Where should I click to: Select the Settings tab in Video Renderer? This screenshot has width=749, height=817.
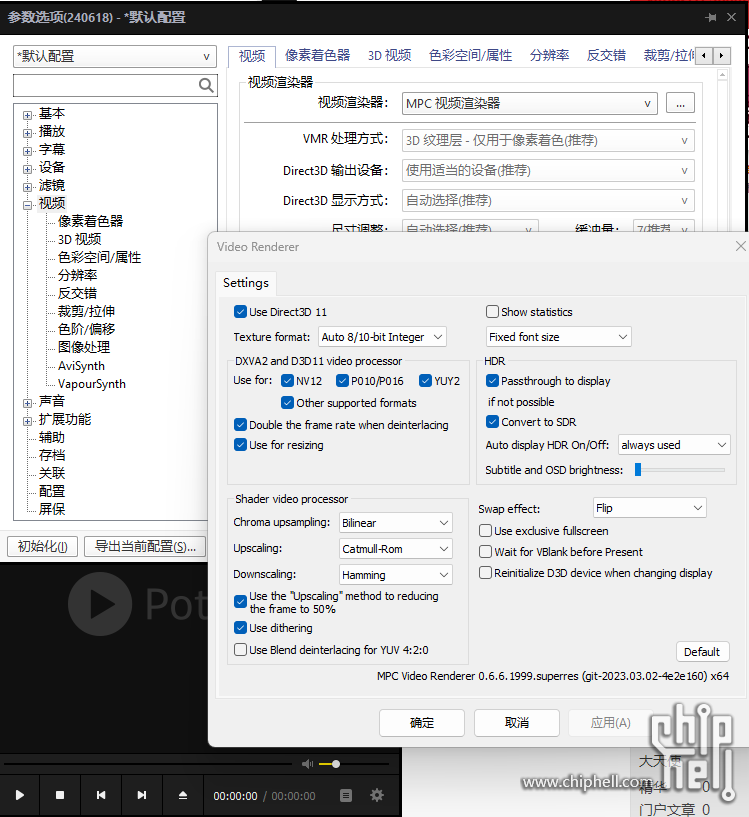pyautogui.click(x=246, y=283)
